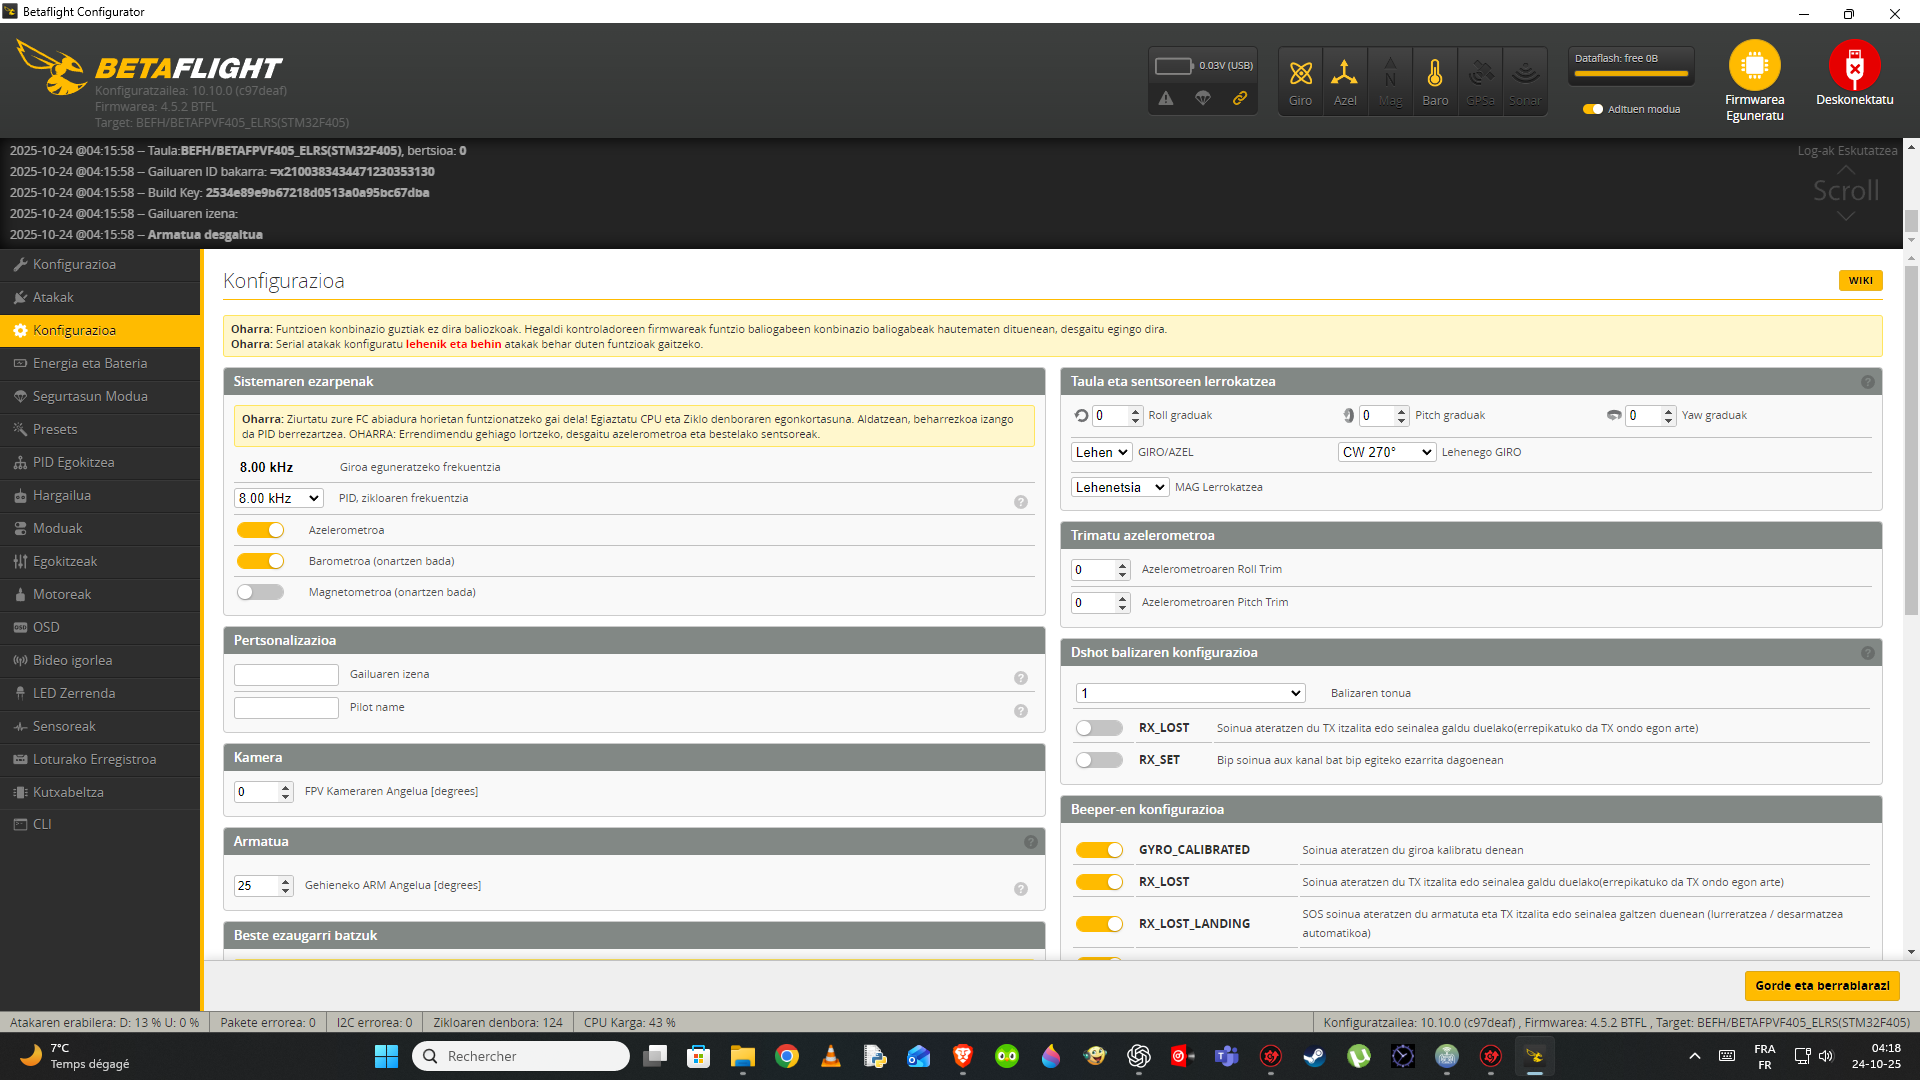Open the CW 270° Lehenego GIRO dropdown
Image resolution: width=1920 pixels, height=1080 pixels.
tap(1386, 452)
